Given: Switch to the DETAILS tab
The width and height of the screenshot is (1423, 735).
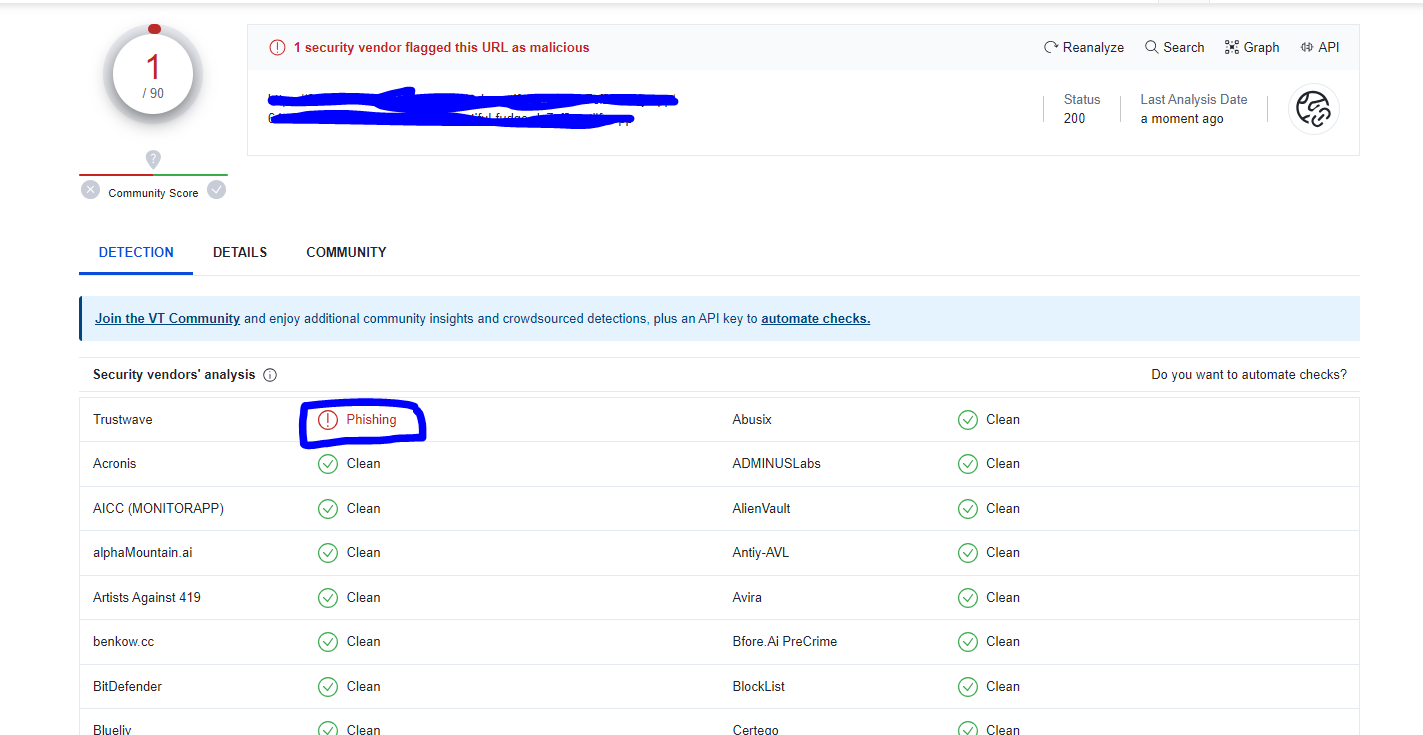Looking at the screenshot, I should 240,252.
